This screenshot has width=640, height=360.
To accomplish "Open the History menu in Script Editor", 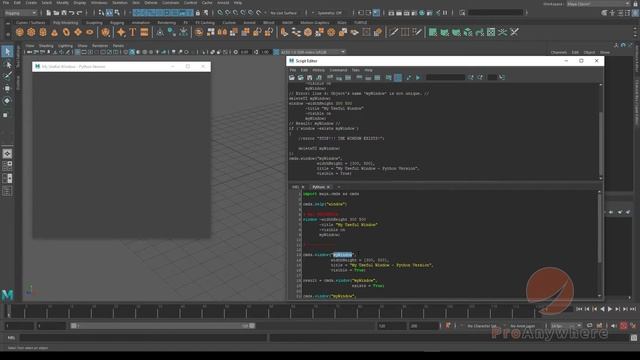I will click(318, 70).
